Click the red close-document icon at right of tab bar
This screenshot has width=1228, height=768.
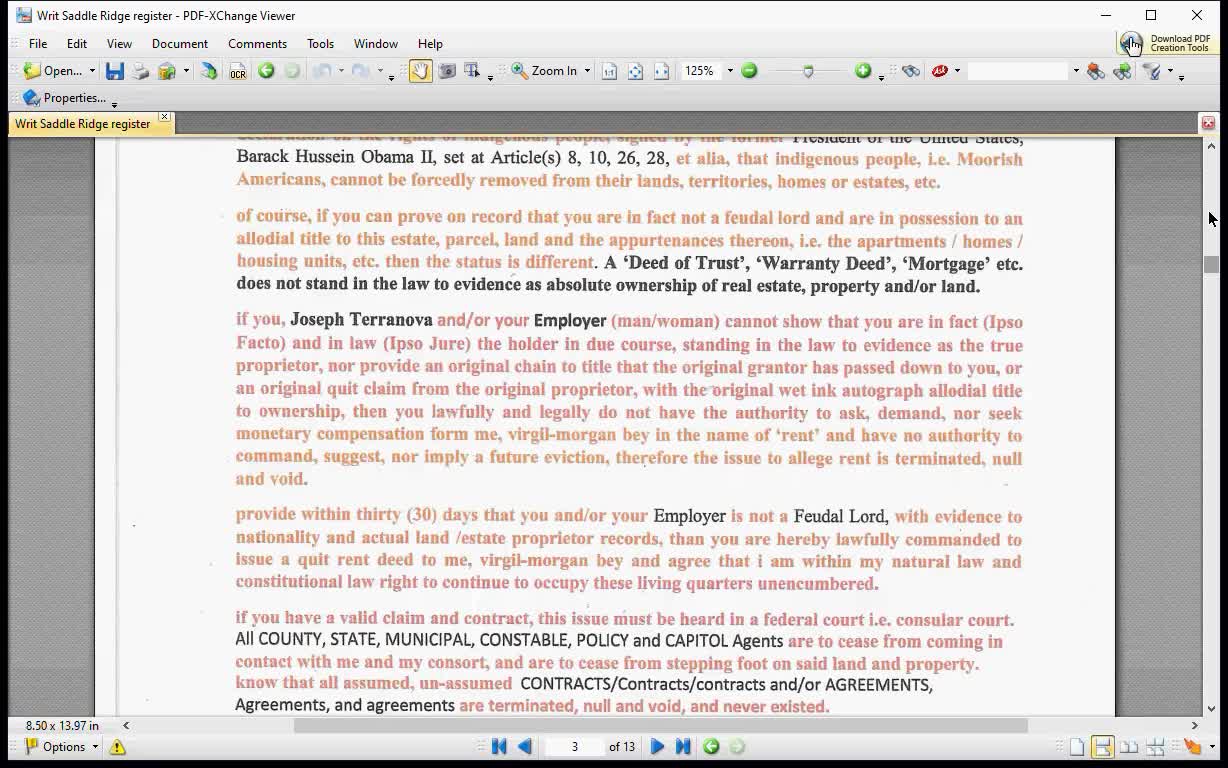pyautogui.click(x=1208, y=123)
